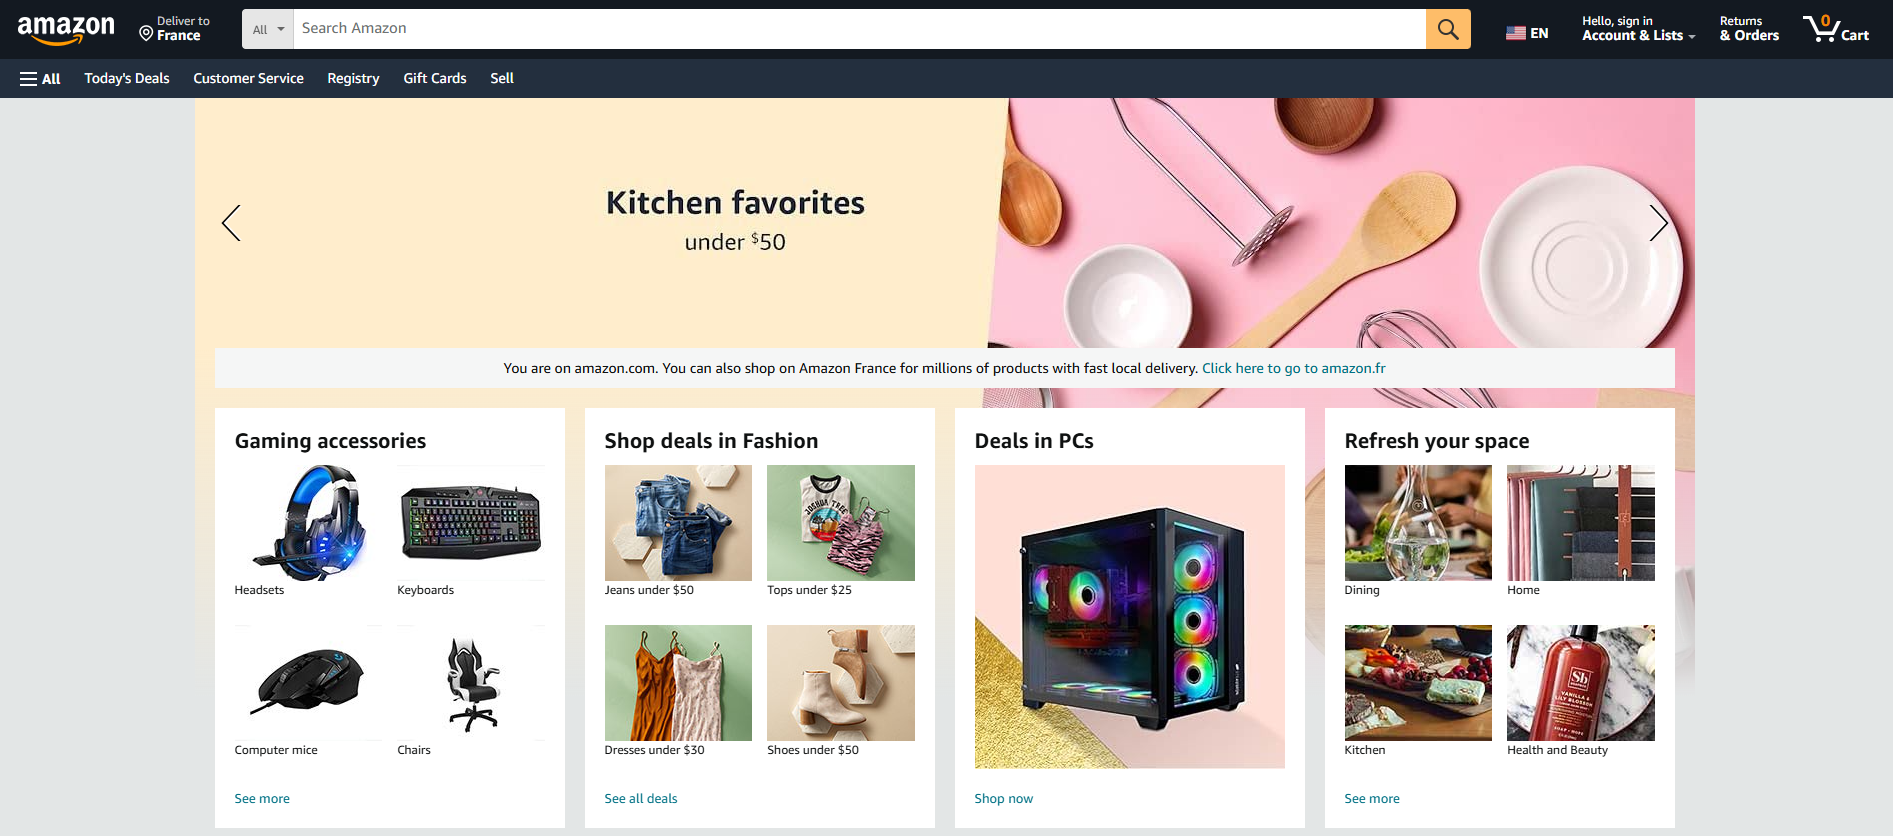The height and width of the screenshot is (836, 1893).
Task: Open Customer Service menu item
Action: pos(248,78)
